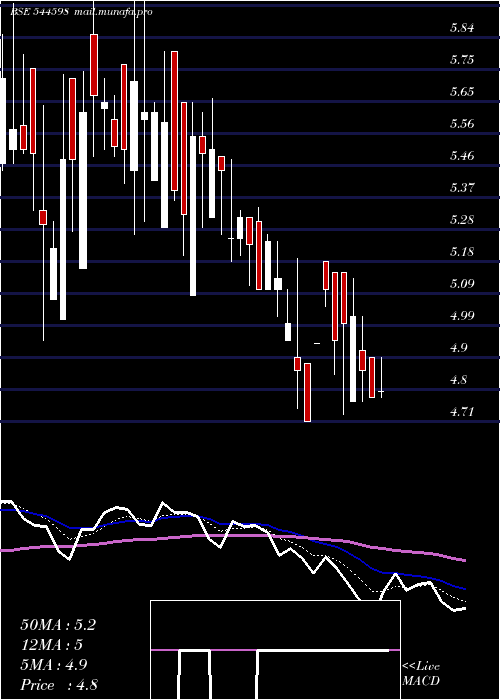This screenshot has width=500, height=700.
Task: Click the 5.28 price axis label
Action: click(462, 220)
